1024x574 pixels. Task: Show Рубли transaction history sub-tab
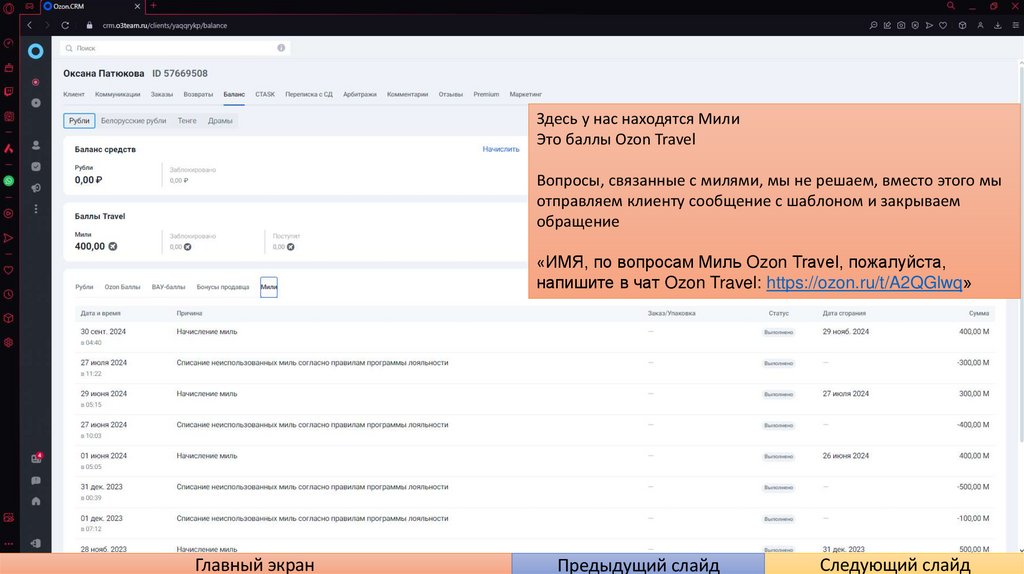(x=84, y=287)
